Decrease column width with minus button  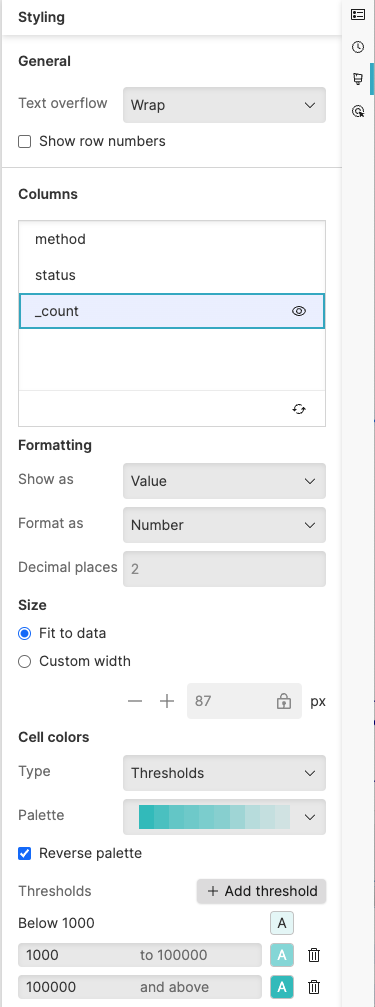135,701
